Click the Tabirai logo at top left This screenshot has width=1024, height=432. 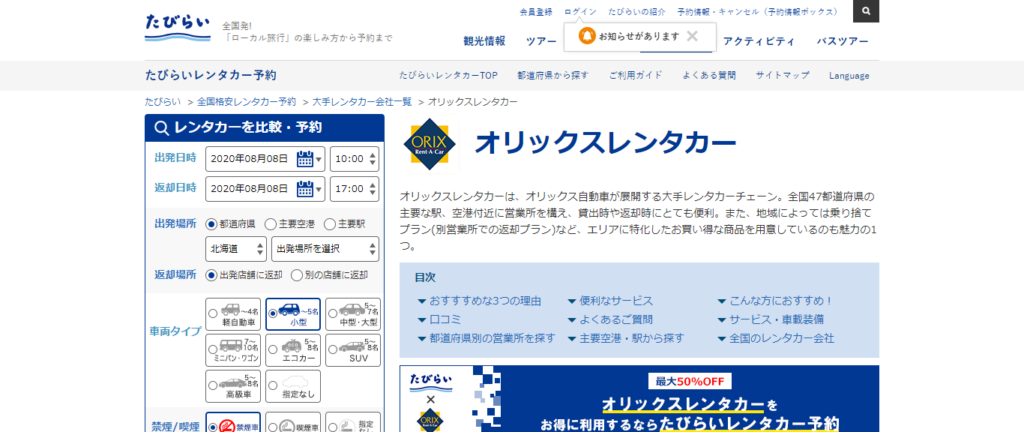[x=177, y=27]
